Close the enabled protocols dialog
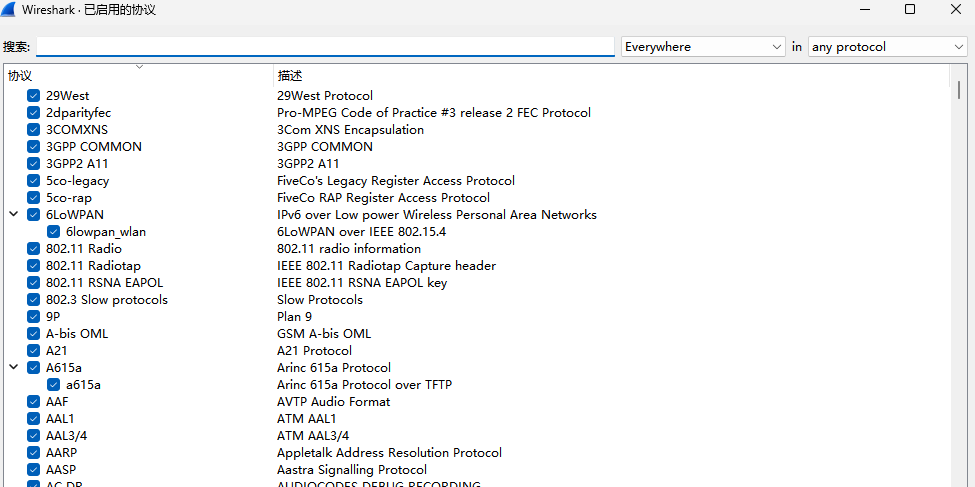The image size is (975, 487). (x=956, y=9)
